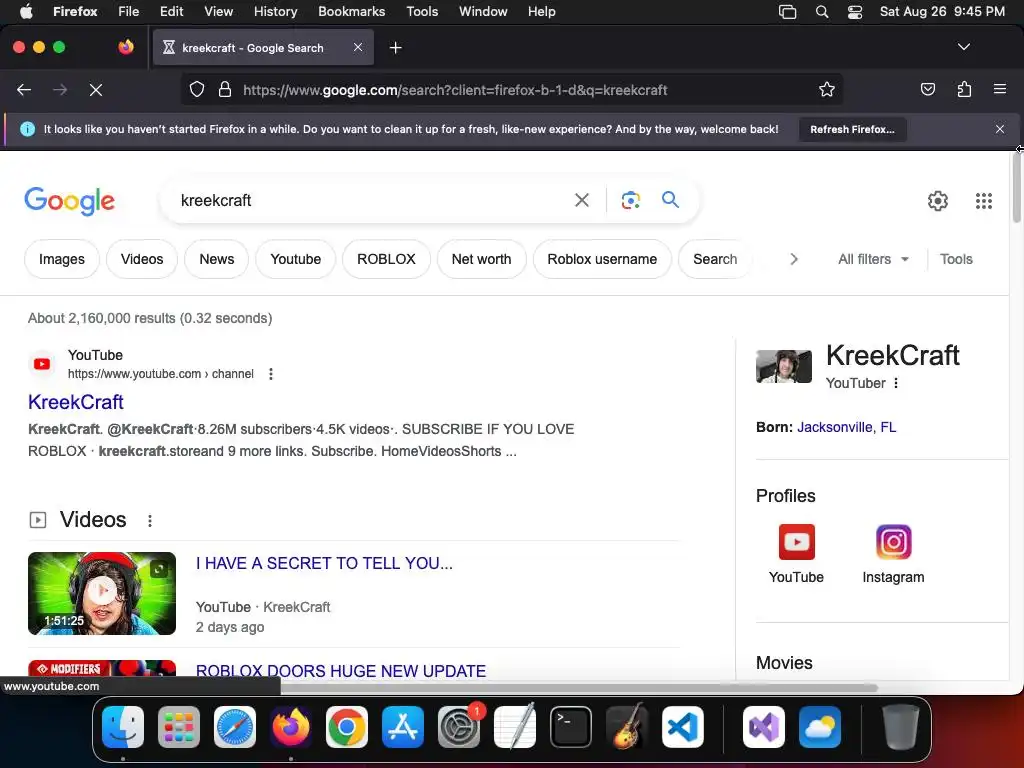
Task: Click the Firefox back arrow
Action: tap(24, 90)
